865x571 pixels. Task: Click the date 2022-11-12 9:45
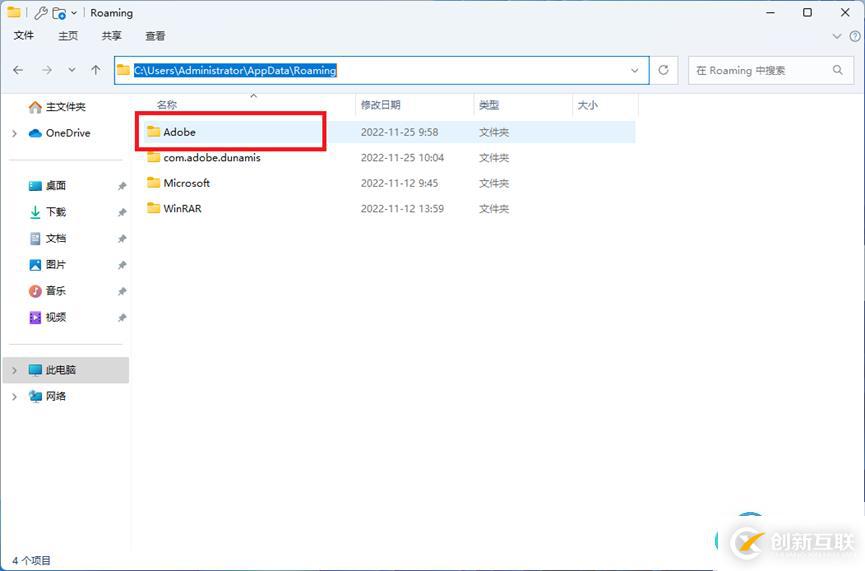click(399, 183)
